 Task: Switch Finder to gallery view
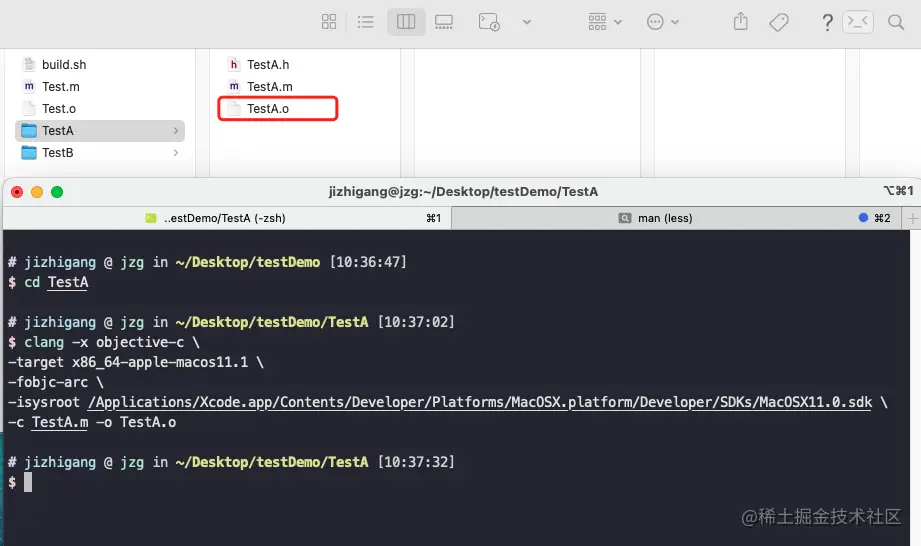click(x=443, y=22)
